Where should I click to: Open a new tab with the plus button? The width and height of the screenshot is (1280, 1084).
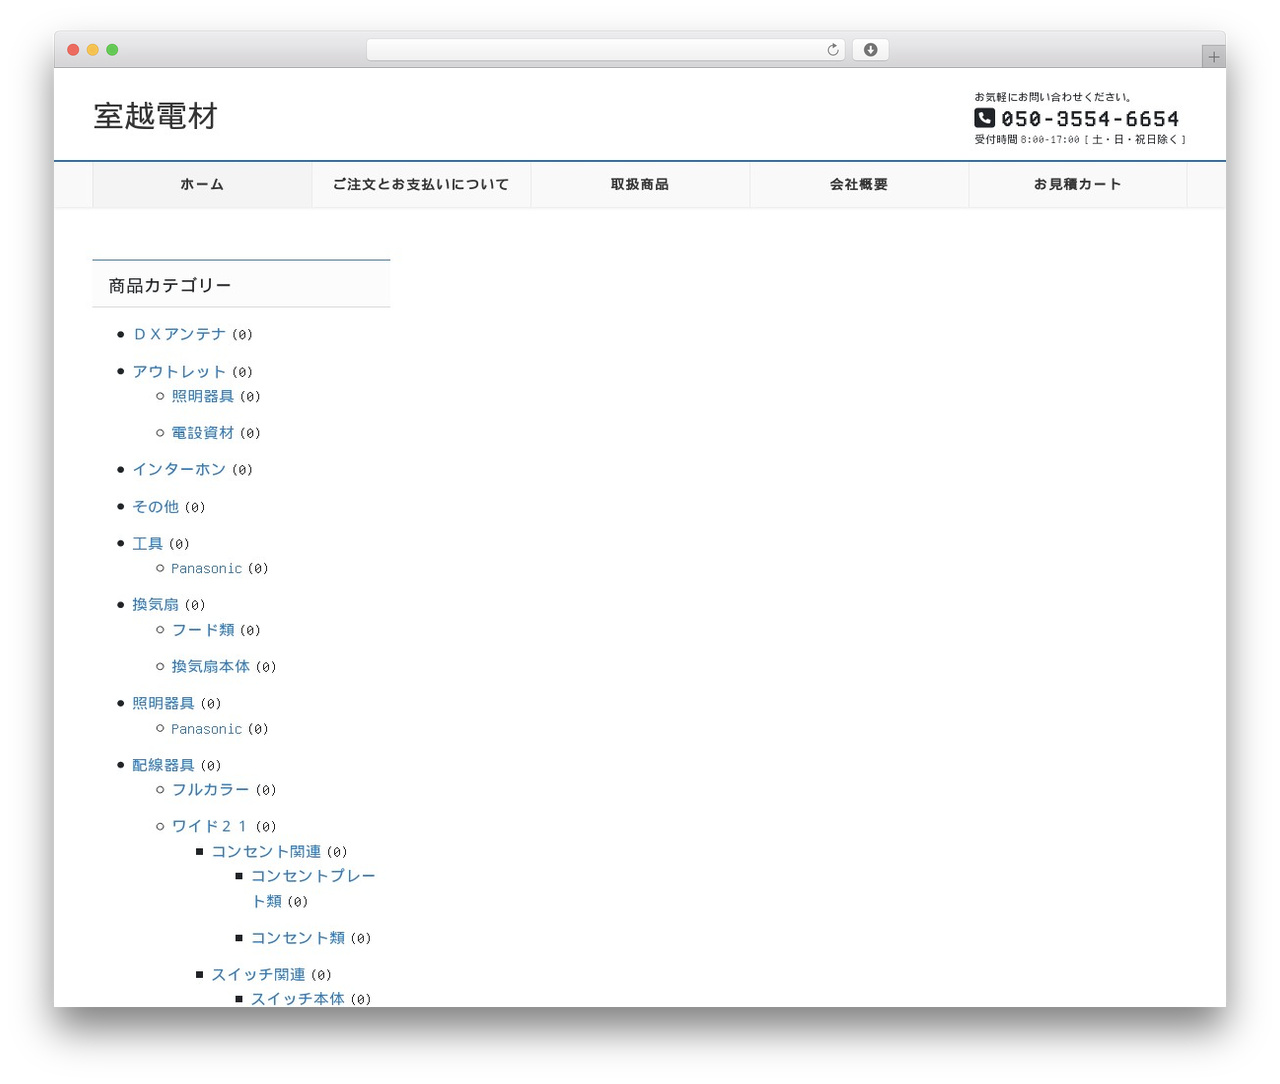pos(1213,57)
